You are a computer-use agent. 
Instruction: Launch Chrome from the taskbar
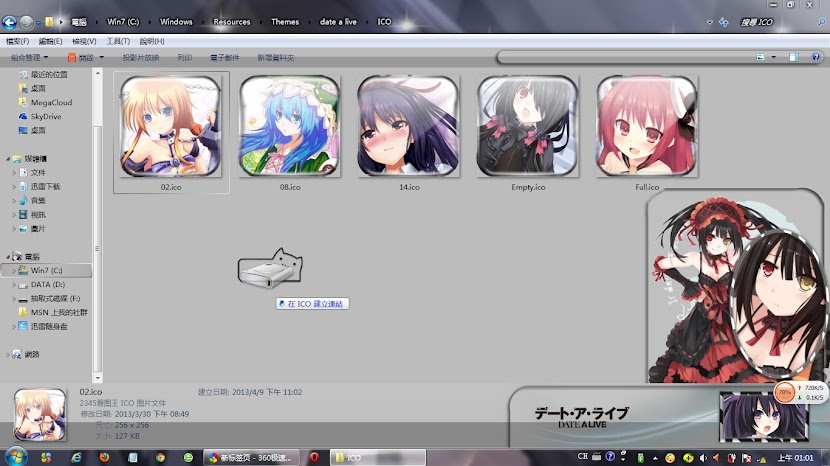pos(160,458)
